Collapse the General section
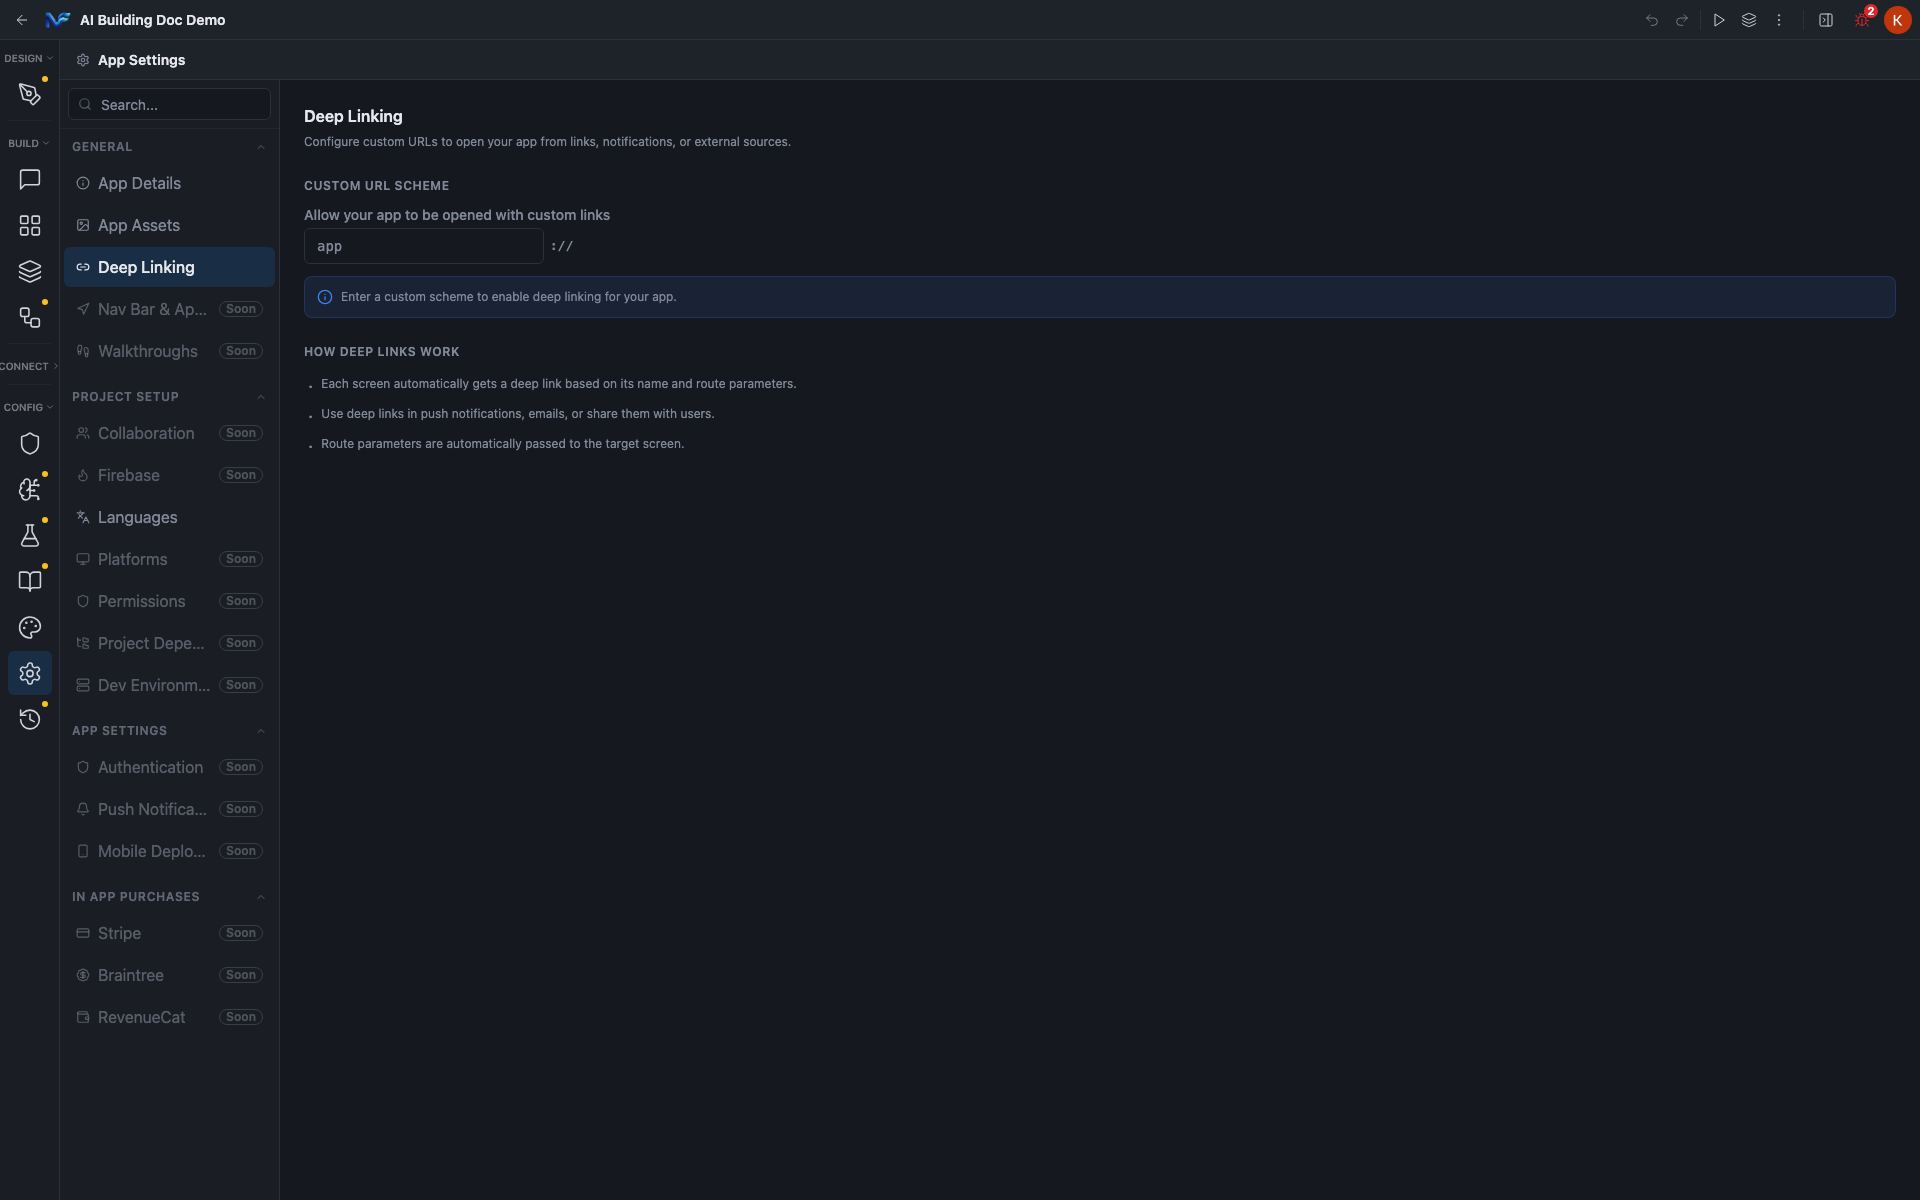This screenshot has width=1920, height=1200. pyautogui.click(x=261, y=147)
